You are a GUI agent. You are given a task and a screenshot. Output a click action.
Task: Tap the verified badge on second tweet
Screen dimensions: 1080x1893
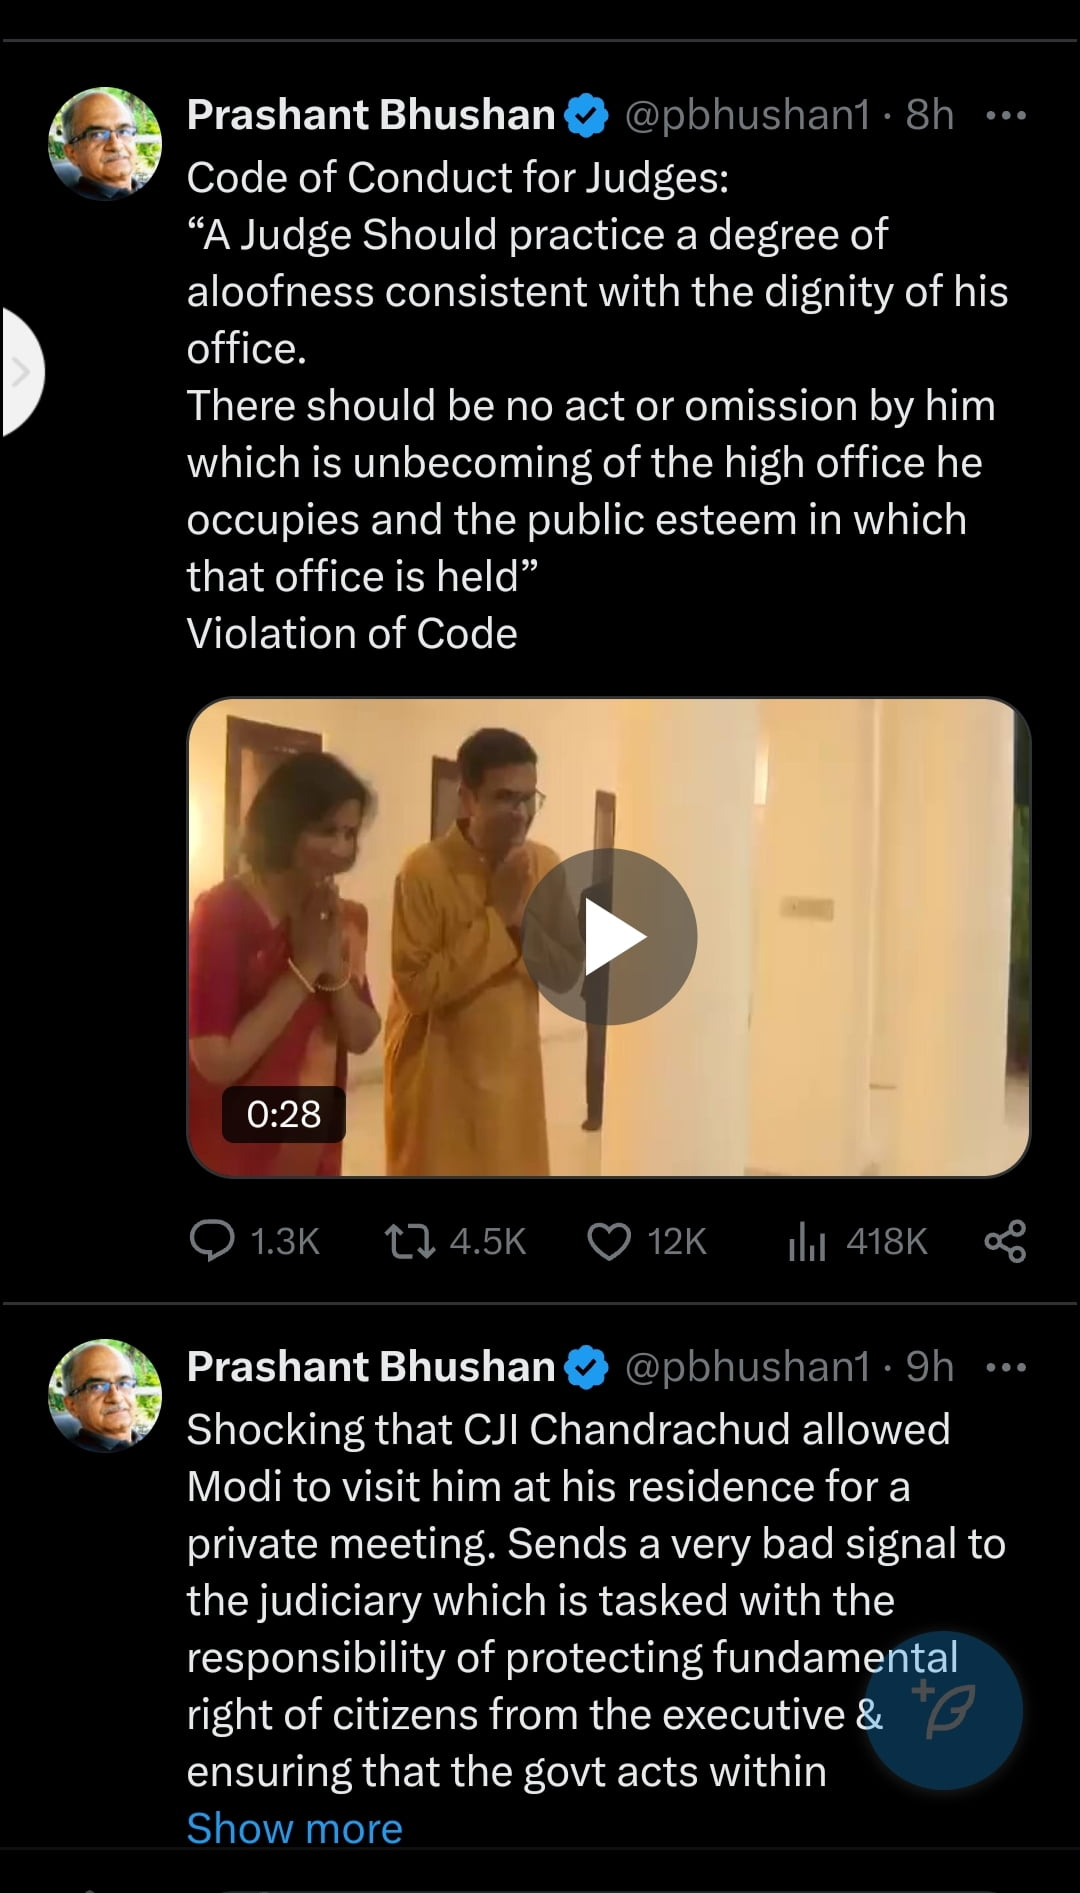[587, 1367]
